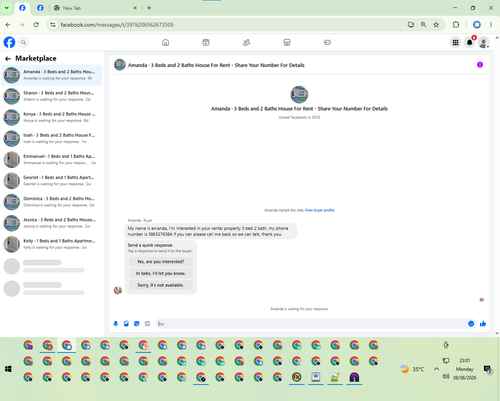Viewport: 500px width, 401px height.
Task: Open the volume speaker tray icon
Action: coord(446,376)
